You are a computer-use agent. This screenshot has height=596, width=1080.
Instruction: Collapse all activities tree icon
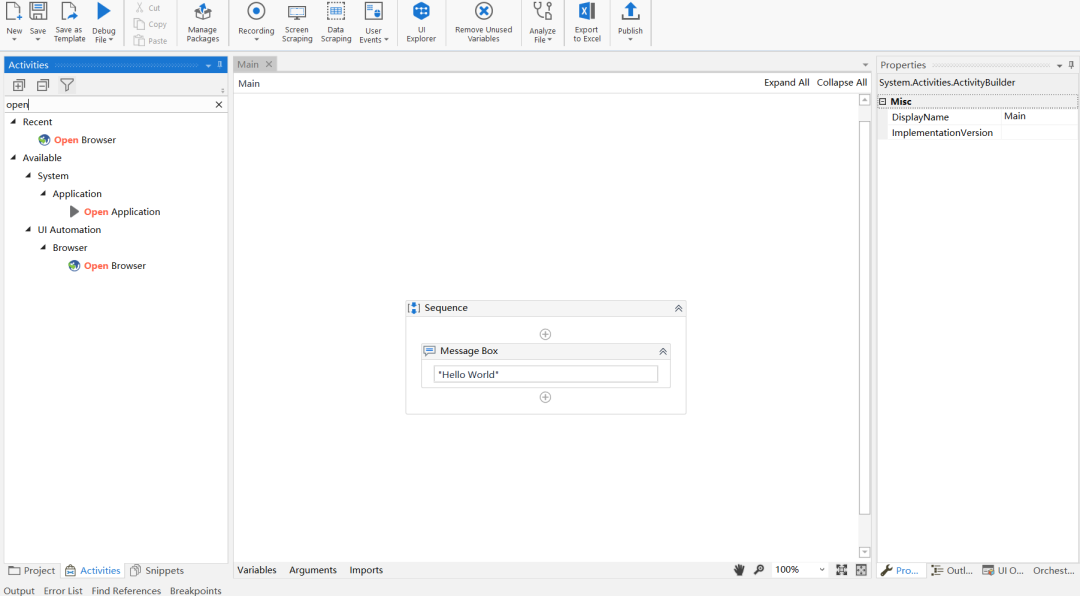click(x=43, y=85)
